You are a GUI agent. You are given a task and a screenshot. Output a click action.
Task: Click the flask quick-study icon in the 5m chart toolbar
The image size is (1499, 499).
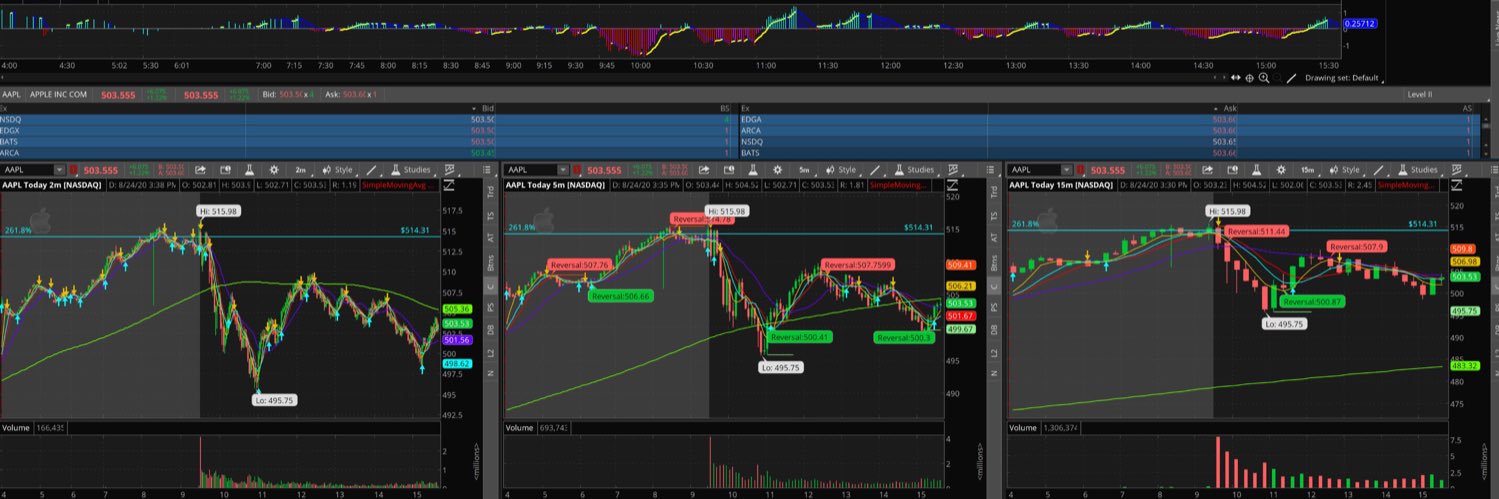753,170
